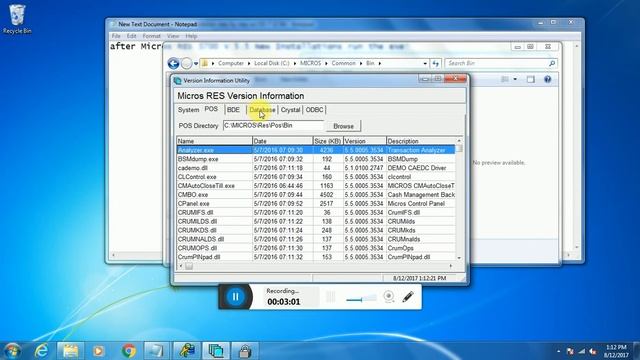Sort by the Description column header
Image resolution: width=640 pixels, height=360 pixels.
420,141
